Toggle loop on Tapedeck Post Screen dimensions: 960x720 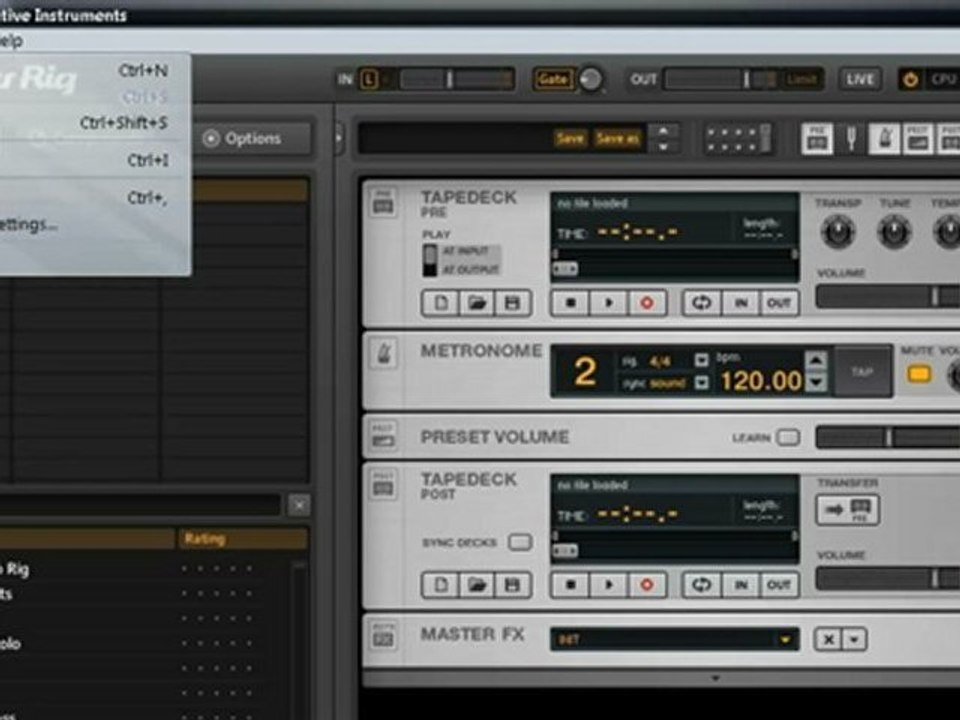tap(702, 585)
